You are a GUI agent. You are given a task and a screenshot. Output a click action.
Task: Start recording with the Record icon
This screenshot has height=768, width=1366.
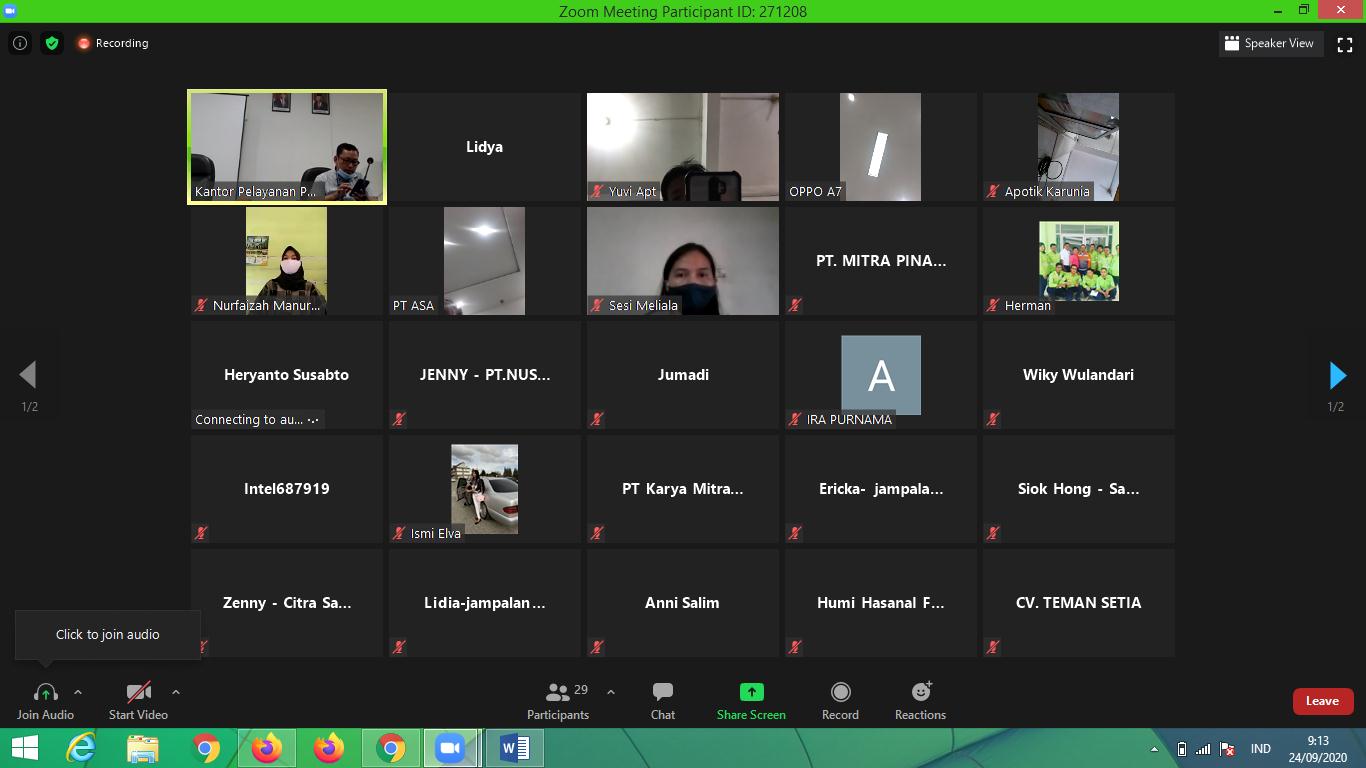tap(840, 700)
